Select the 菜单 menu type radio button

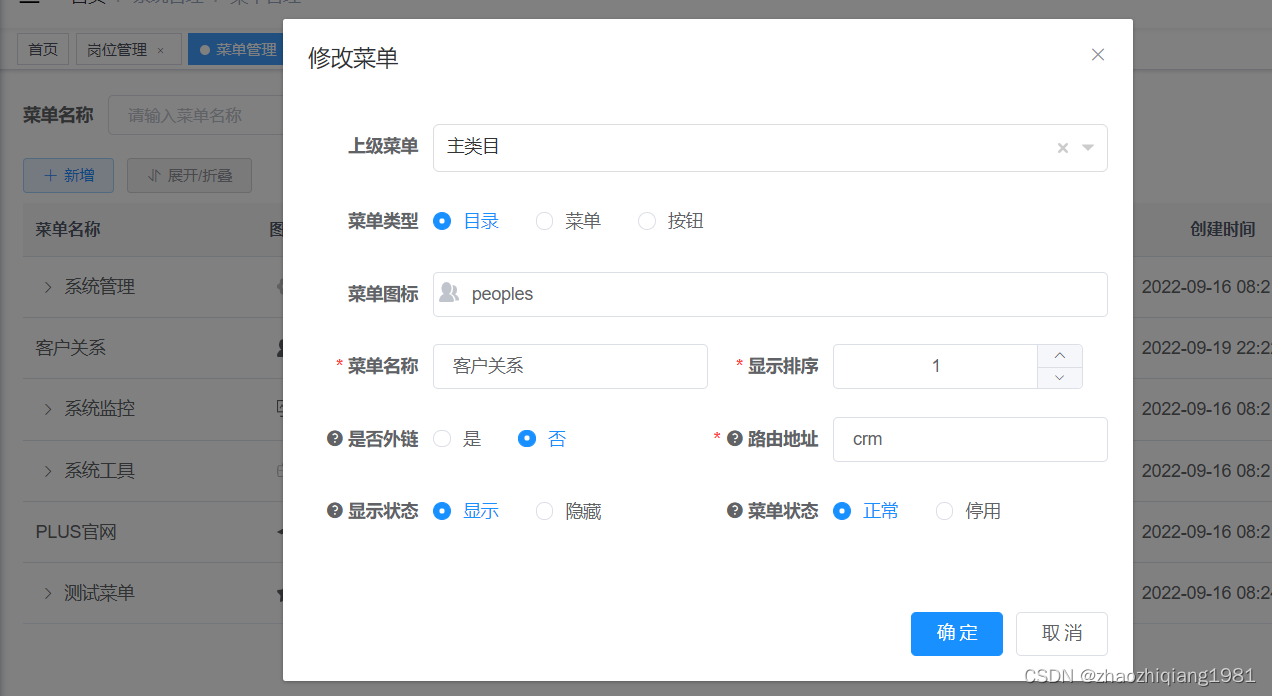pyautogui.click(x=543, y=221)
